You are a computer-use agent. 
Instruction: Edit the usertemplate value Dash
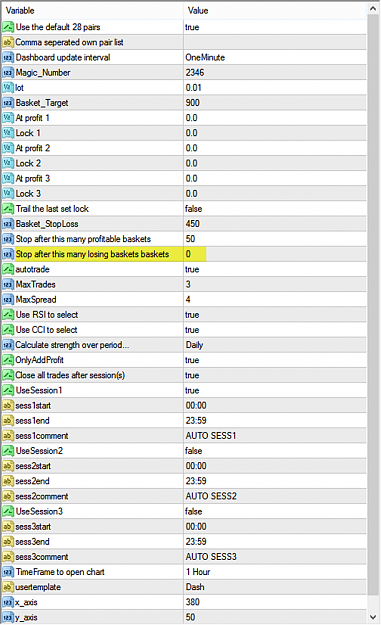[x=195, y=587]
